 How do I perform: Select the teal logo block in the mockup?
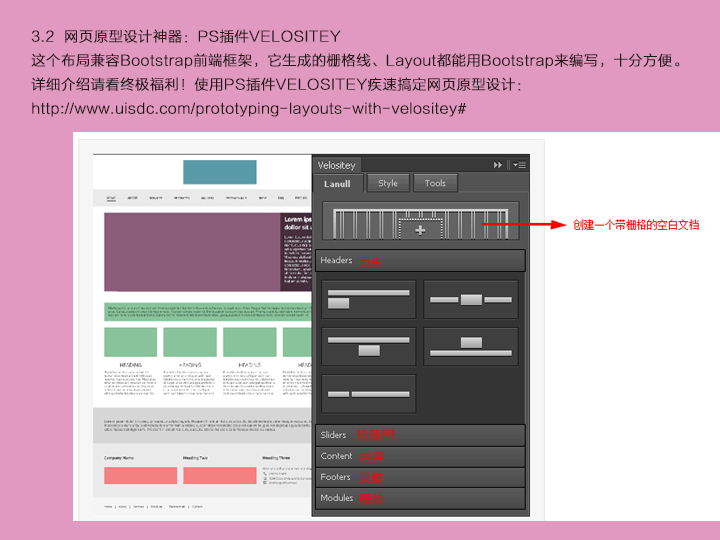point(220,172)
